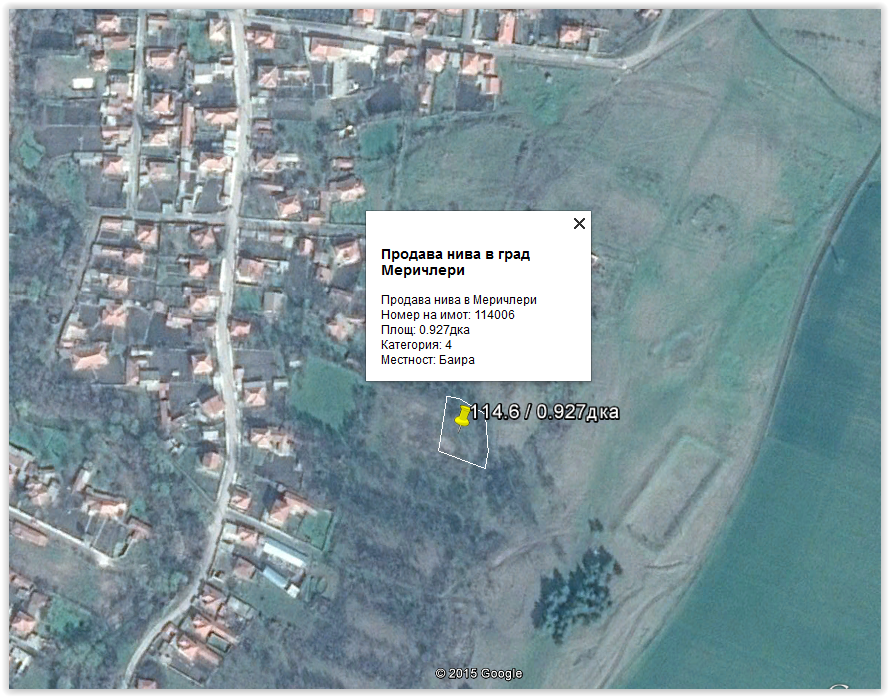This screenshot has width=889, height=697.
Task: Click the "Площ: 0.927дка" line in popup
Action: (x=425, y=330)
